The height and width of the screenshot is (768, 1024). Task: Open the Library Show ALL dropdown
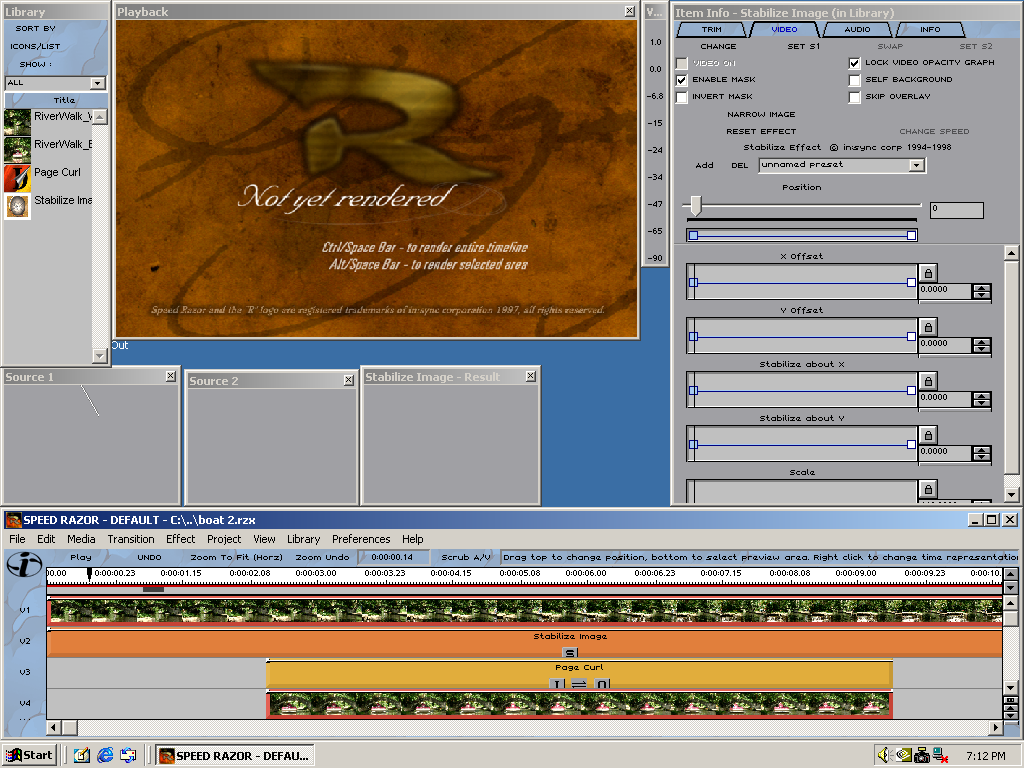[x=97, y=83]
